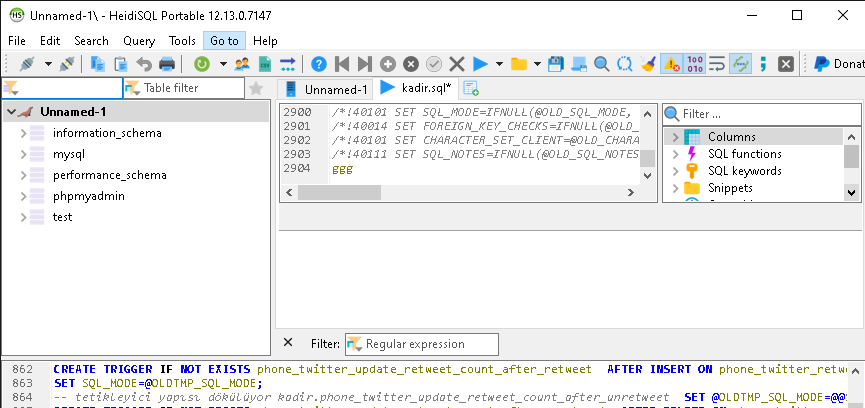Go to first row icon

(x=341, y=64)
